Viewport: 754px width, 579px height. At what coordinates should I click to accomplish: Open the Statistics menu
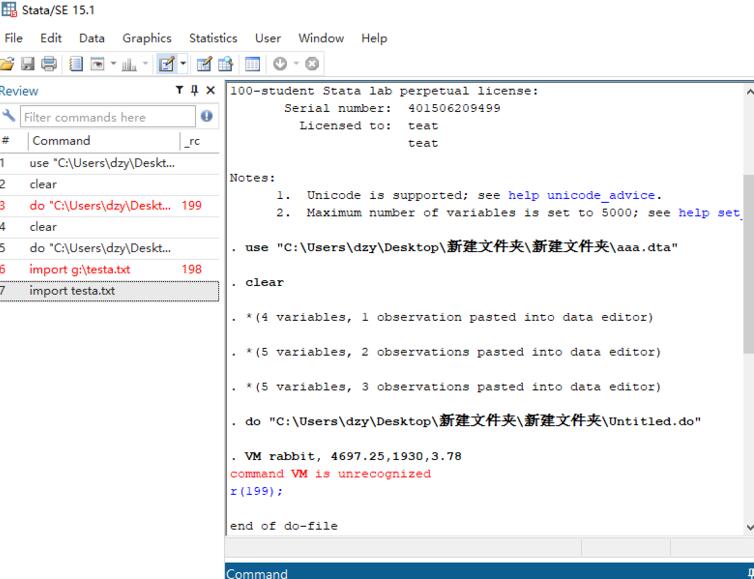[213, 38]
